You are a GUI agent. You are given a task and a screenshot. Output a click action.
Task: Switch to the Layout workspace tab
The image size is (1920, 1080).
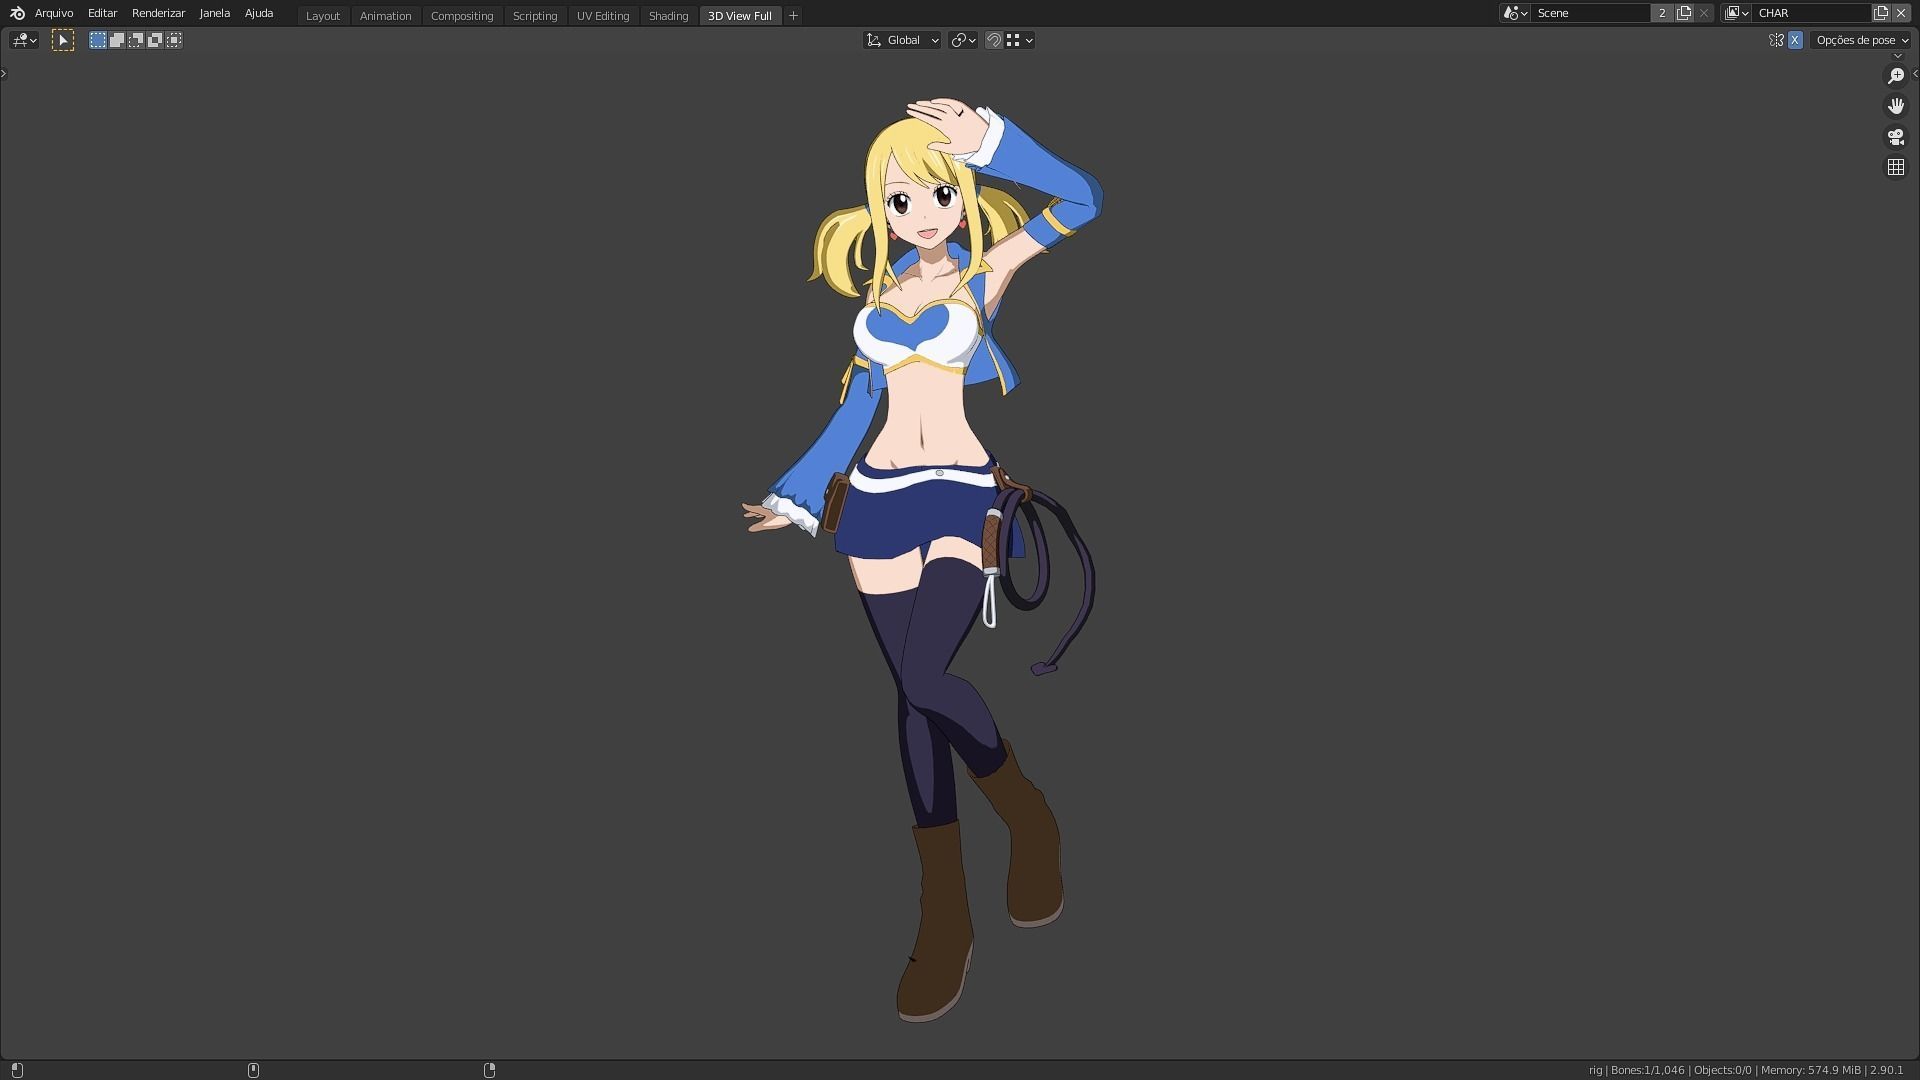pyautogui.click(x=323, y=15)
